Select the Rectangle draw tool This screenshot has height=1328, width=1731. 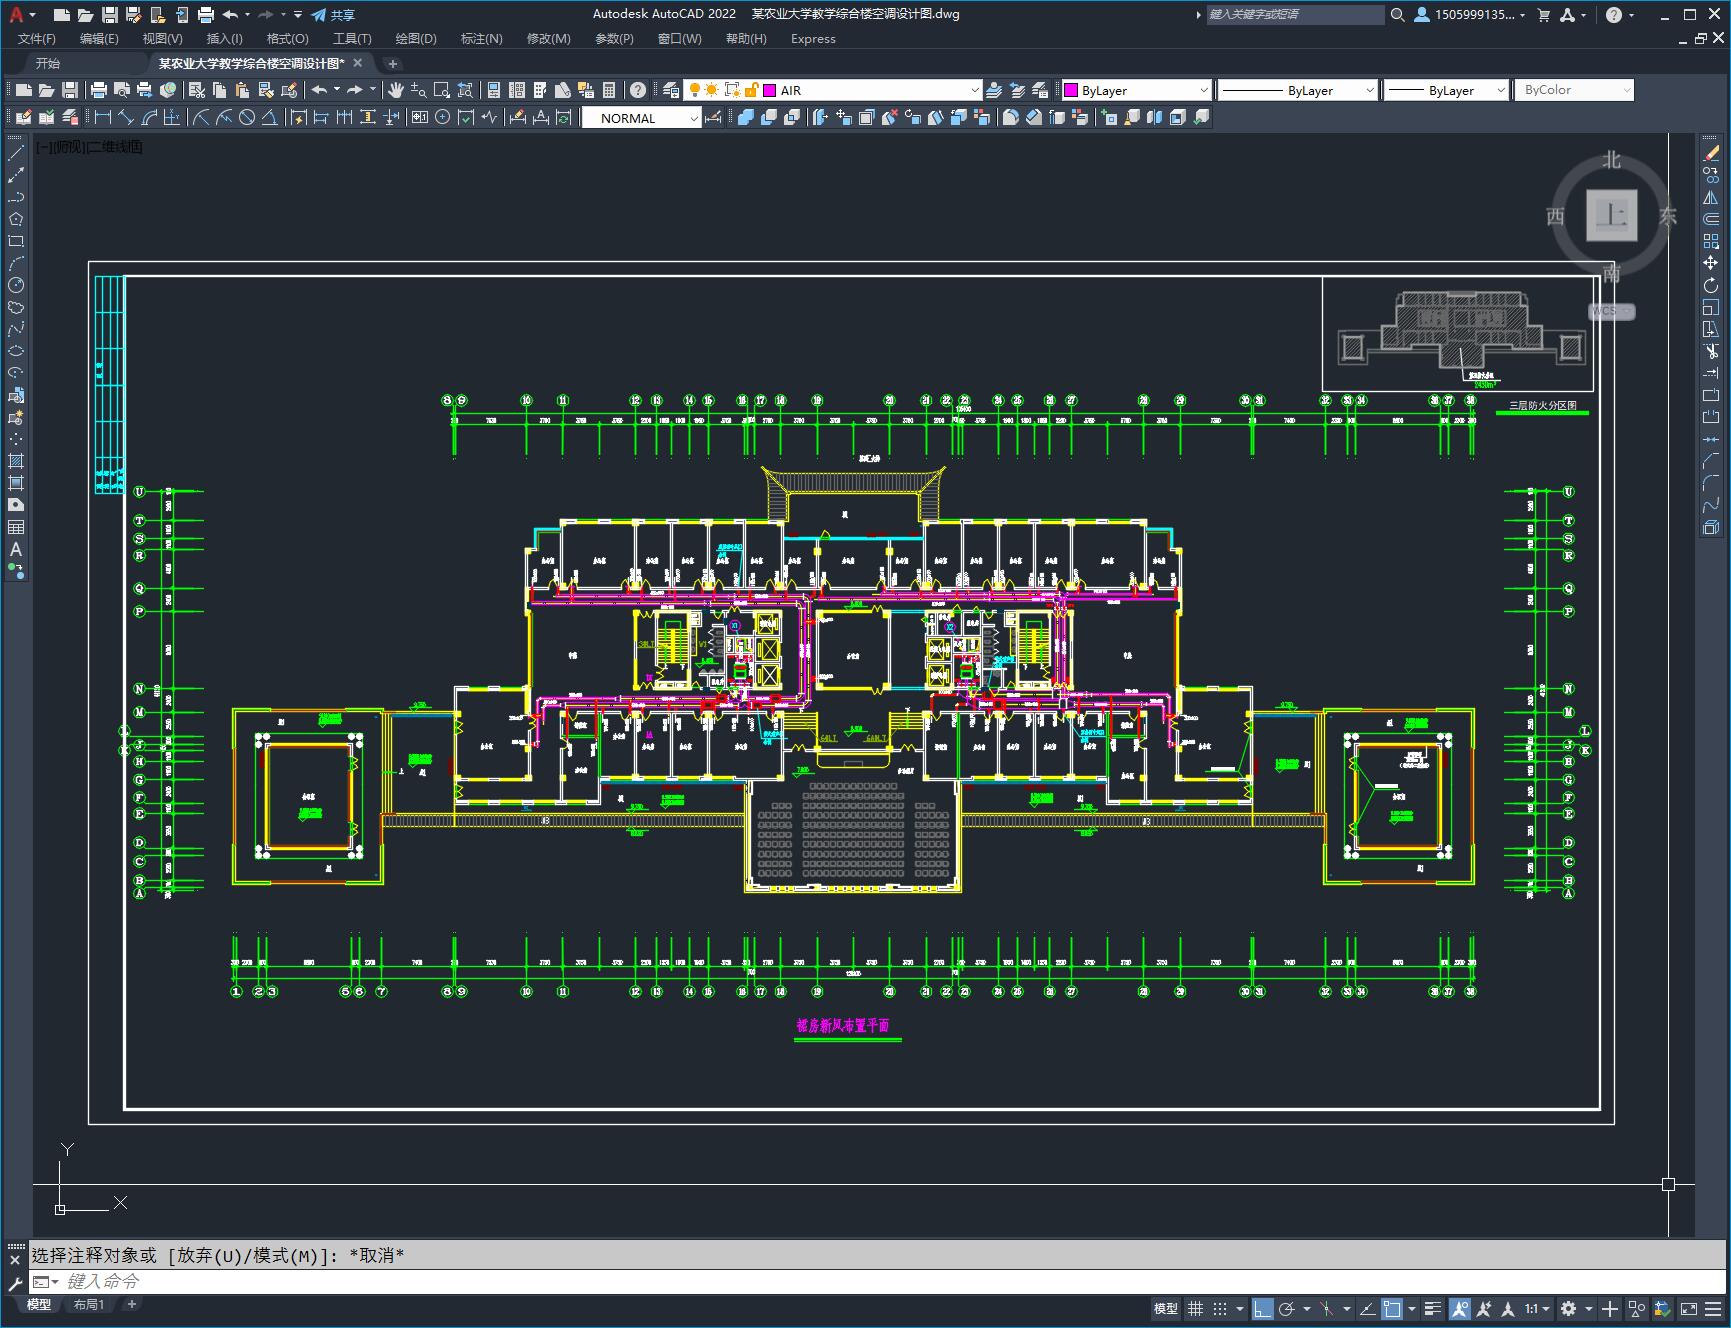(16, 241)
